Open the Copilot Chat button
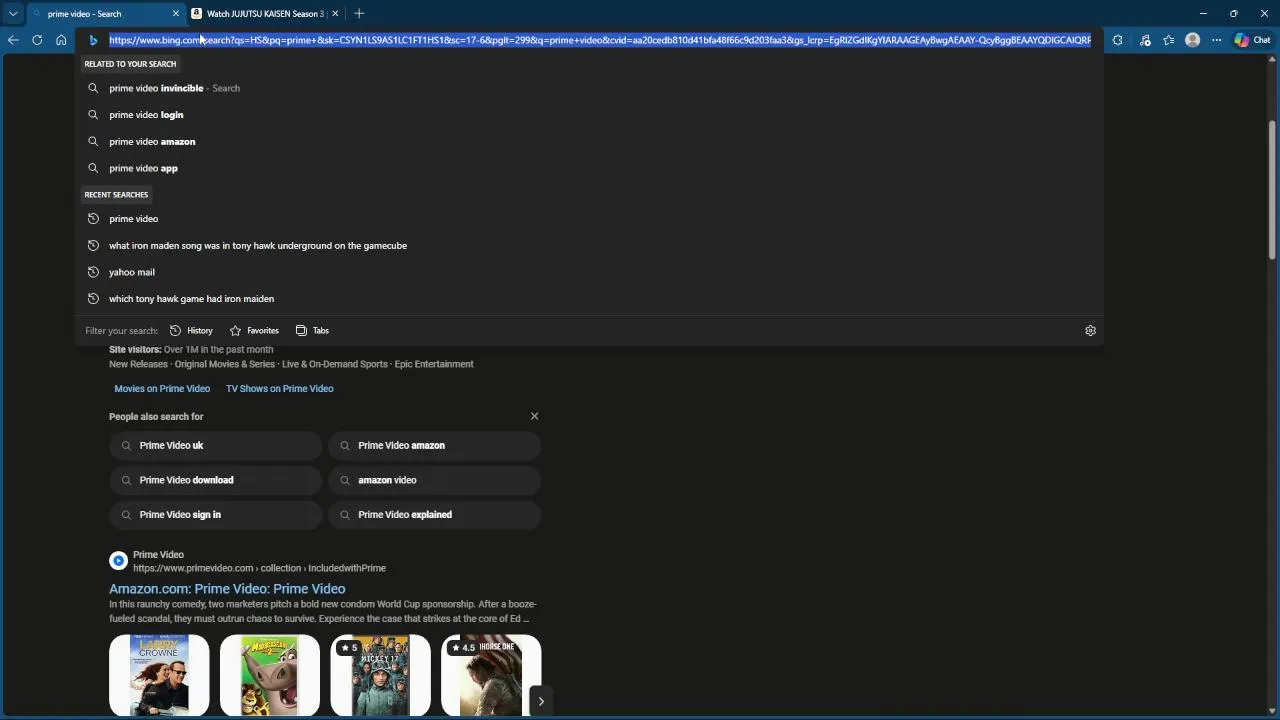Viewport: 1280px width, 720px height. [1251, 40]
